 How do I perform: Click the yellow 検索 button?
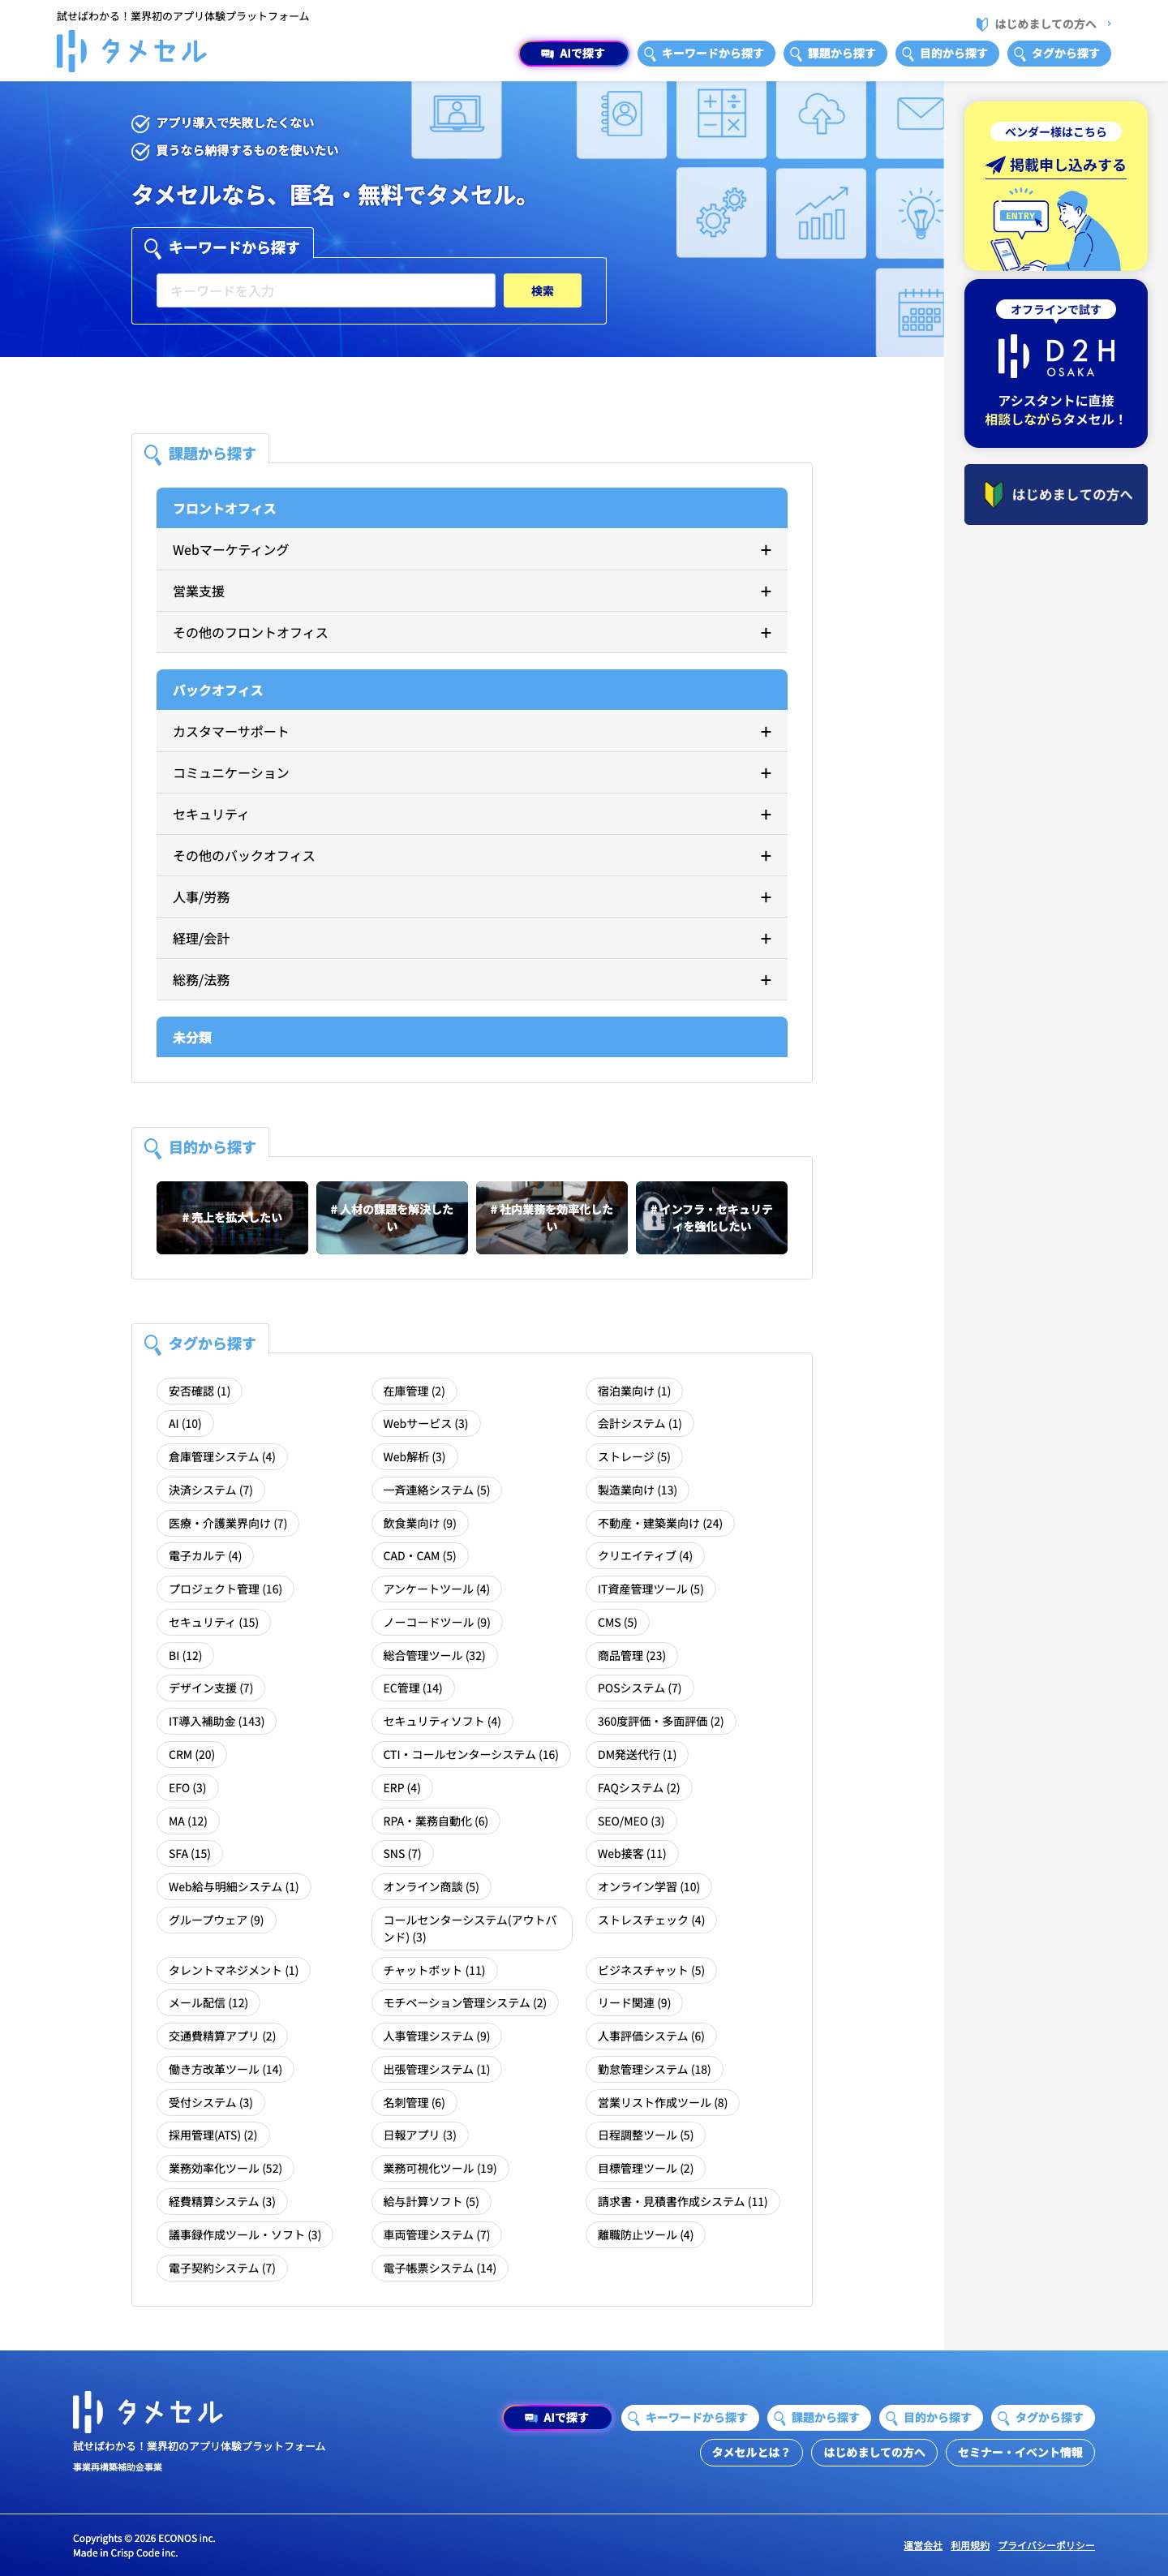tap(542, 291)
